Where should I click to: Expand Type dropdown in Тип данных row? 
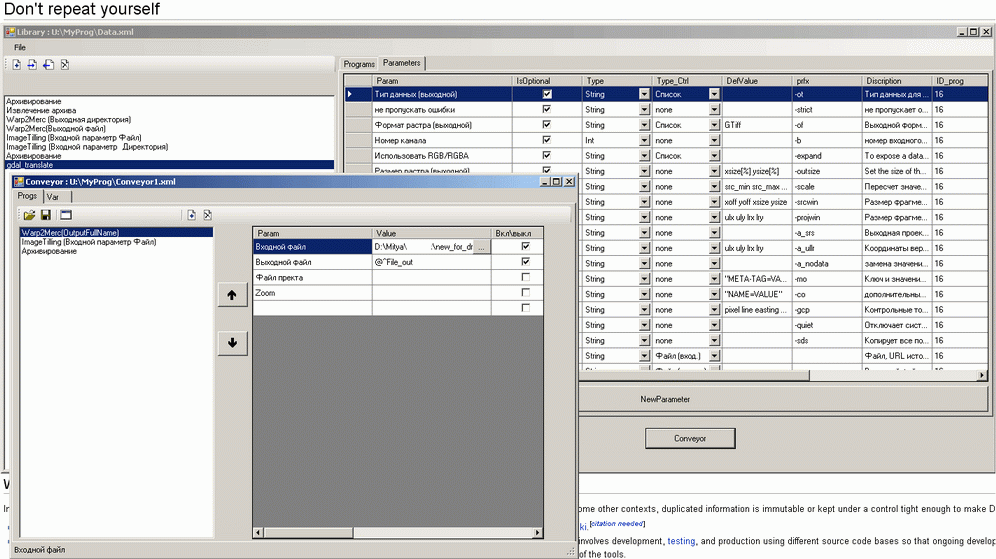(644, 94)
